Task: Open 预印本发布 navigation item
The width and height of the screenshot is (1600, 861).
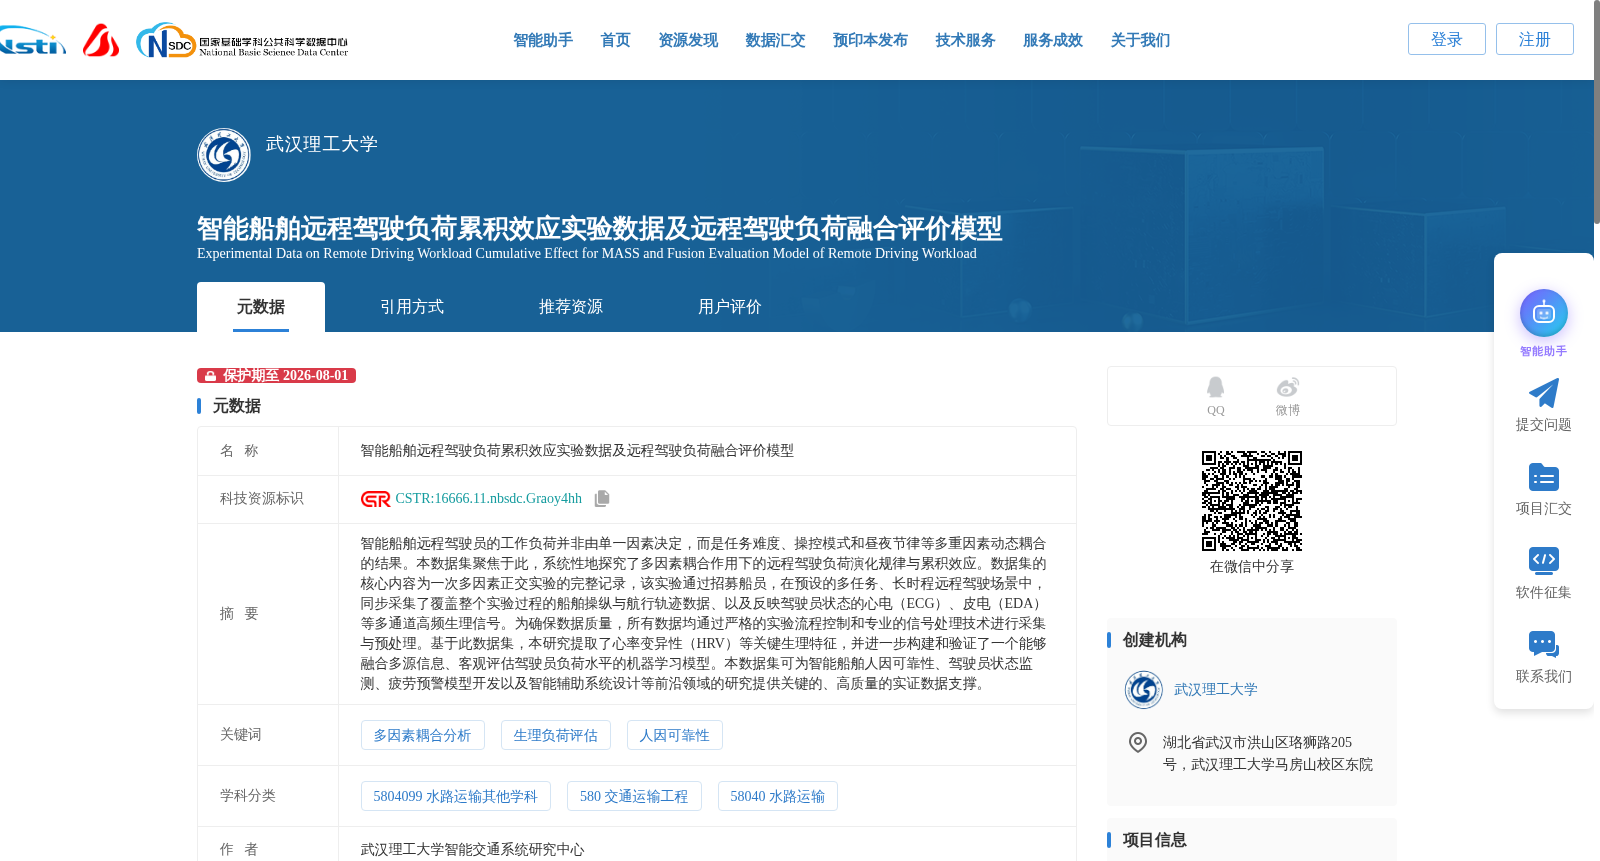Action: (x=870, y=40)
